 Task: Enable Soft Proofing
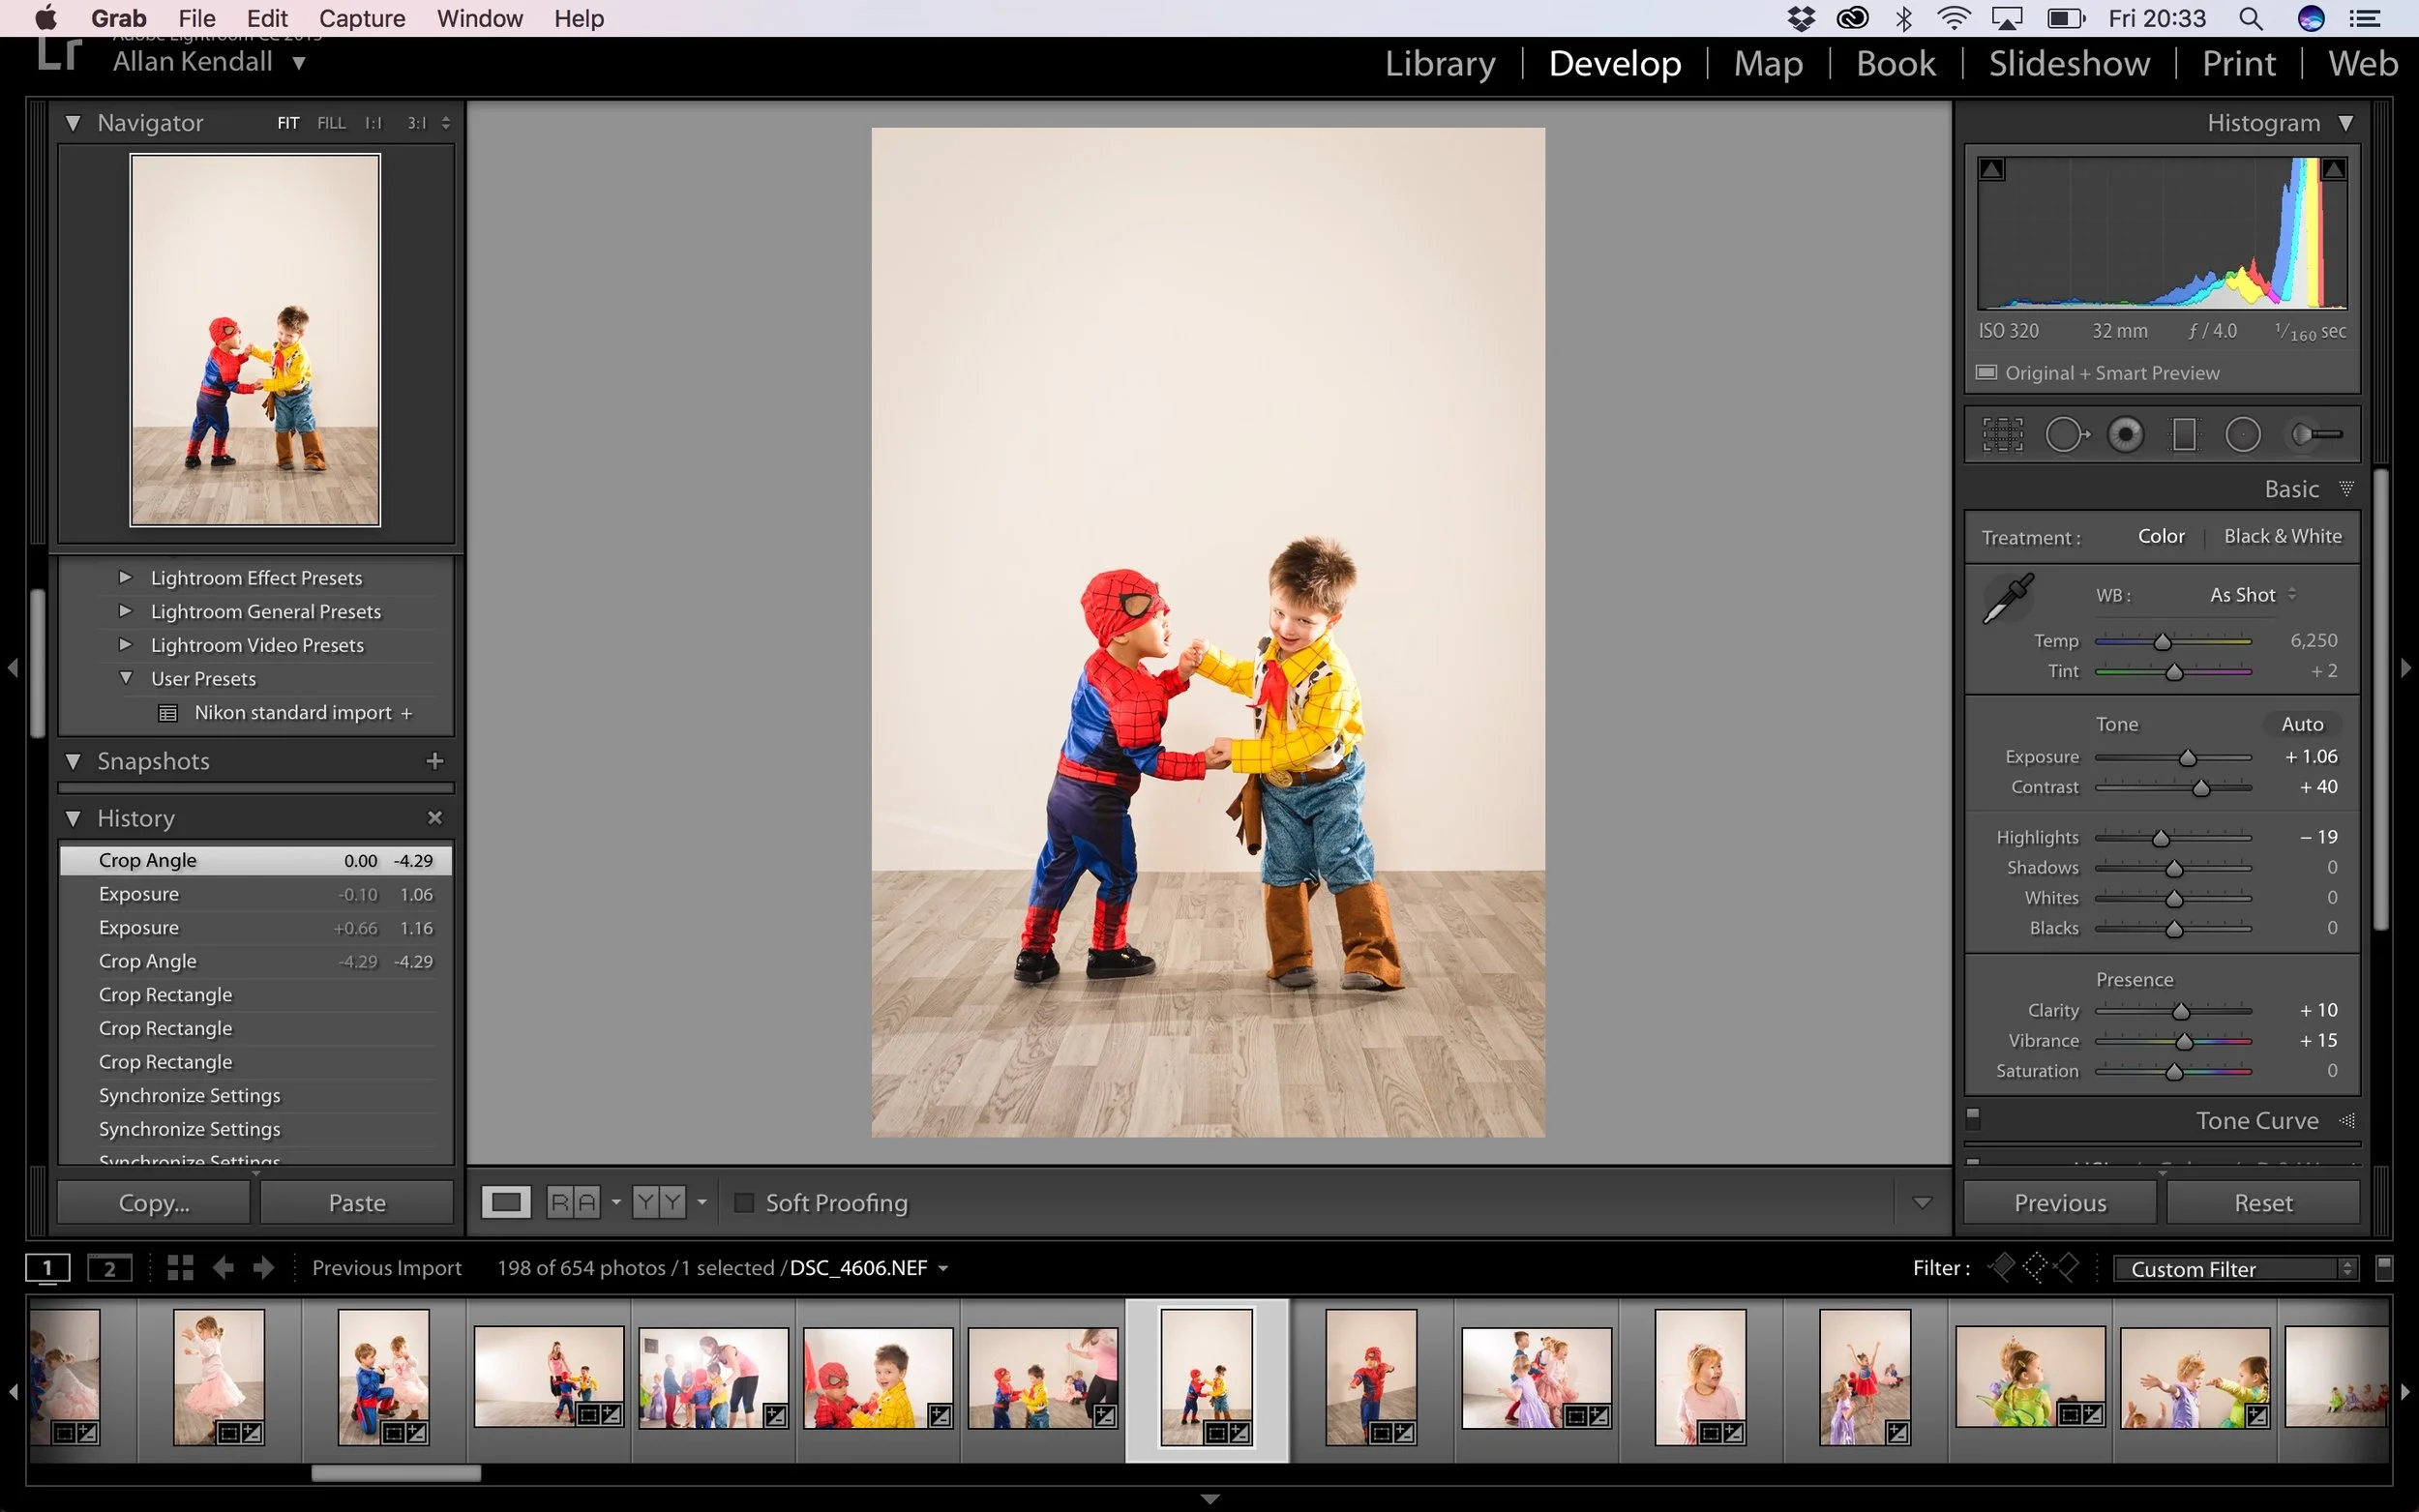pos(743,1202)
